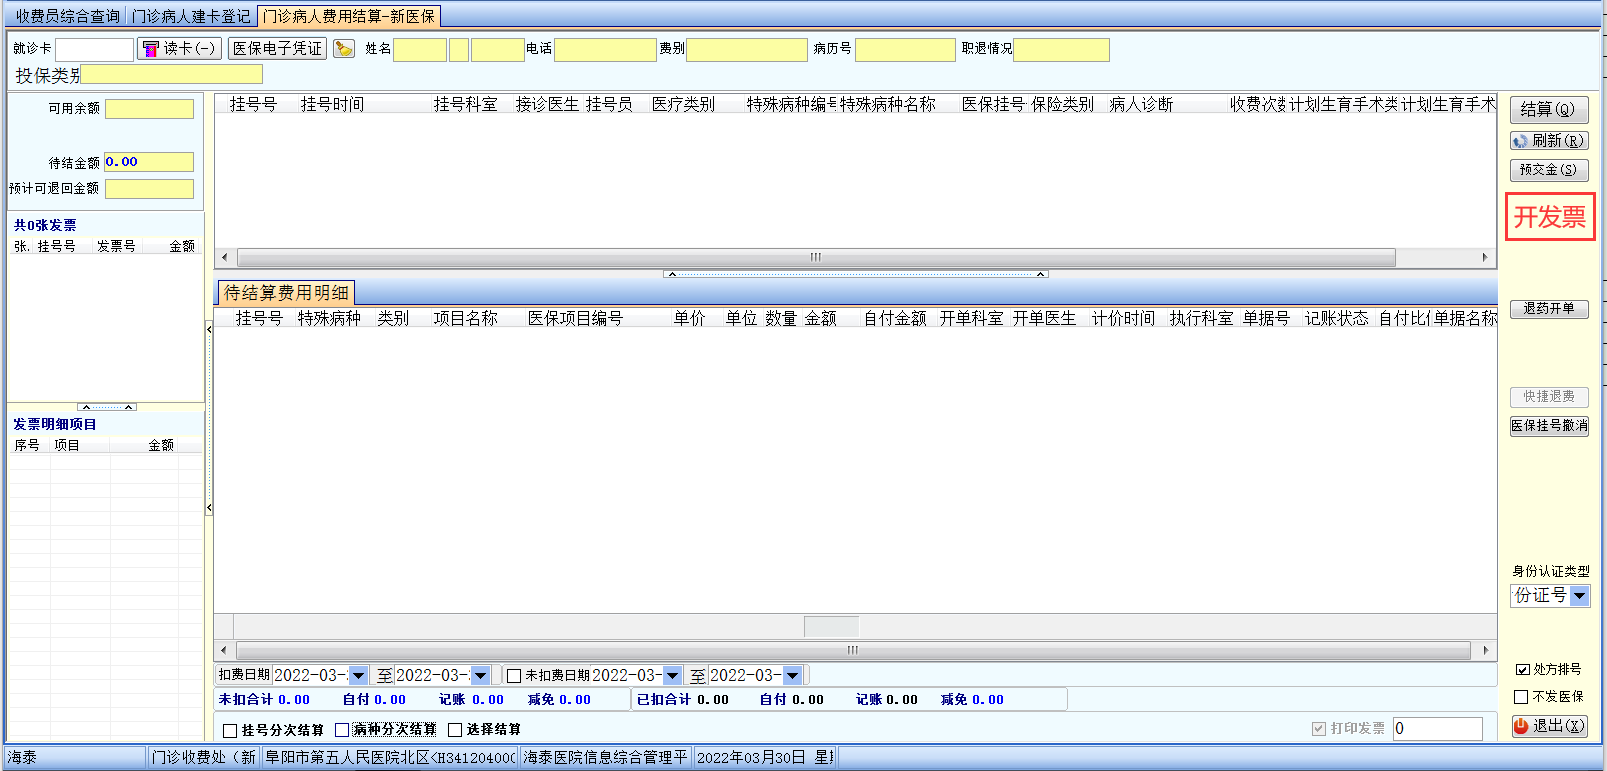
Task: Click 执行科室 column header
Action: 1201,318
